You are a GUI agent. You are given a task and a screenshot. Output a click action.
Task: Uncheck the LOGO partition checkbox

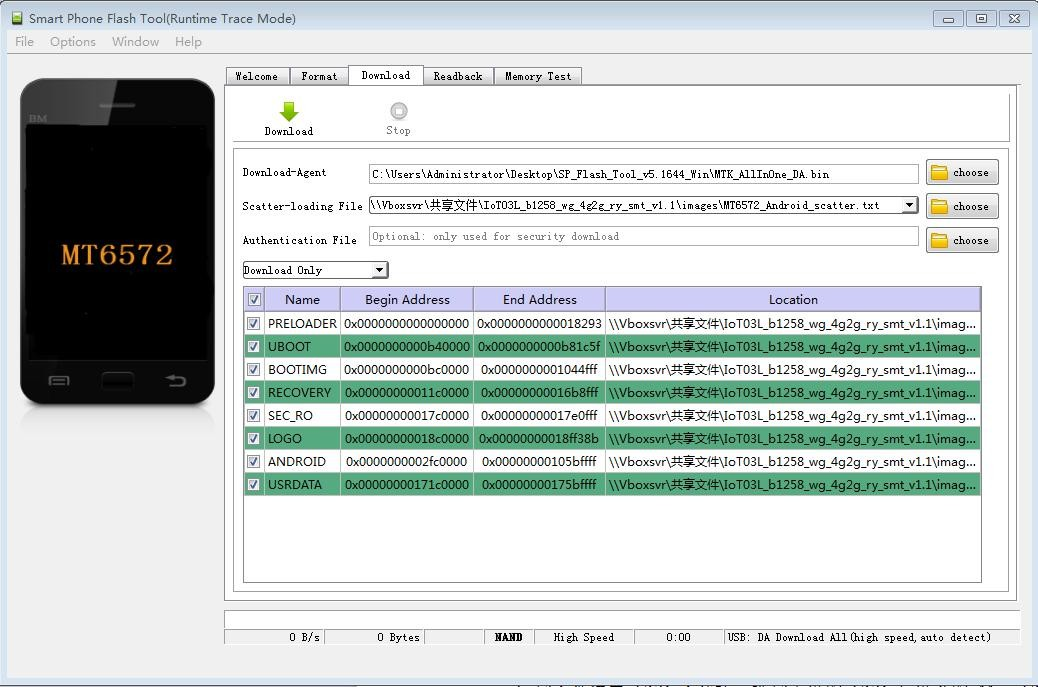click(254, 438)
